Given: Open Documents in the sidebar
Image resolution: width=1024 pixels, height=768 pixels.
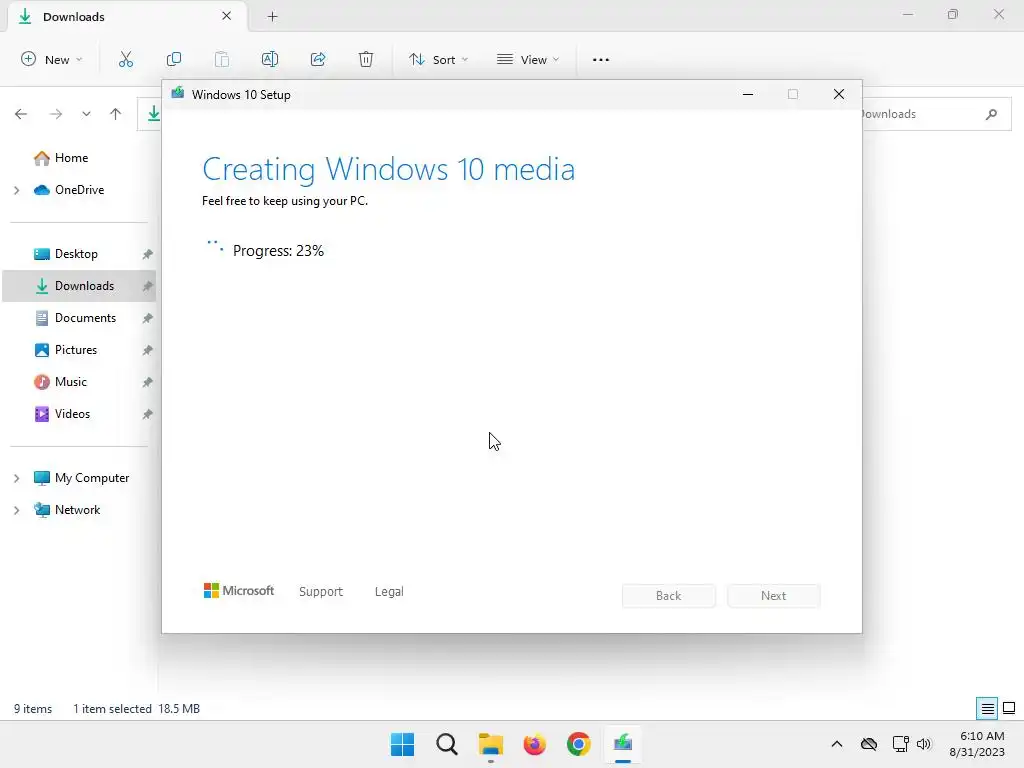Looking at the screenshot, I should [85, 318].
